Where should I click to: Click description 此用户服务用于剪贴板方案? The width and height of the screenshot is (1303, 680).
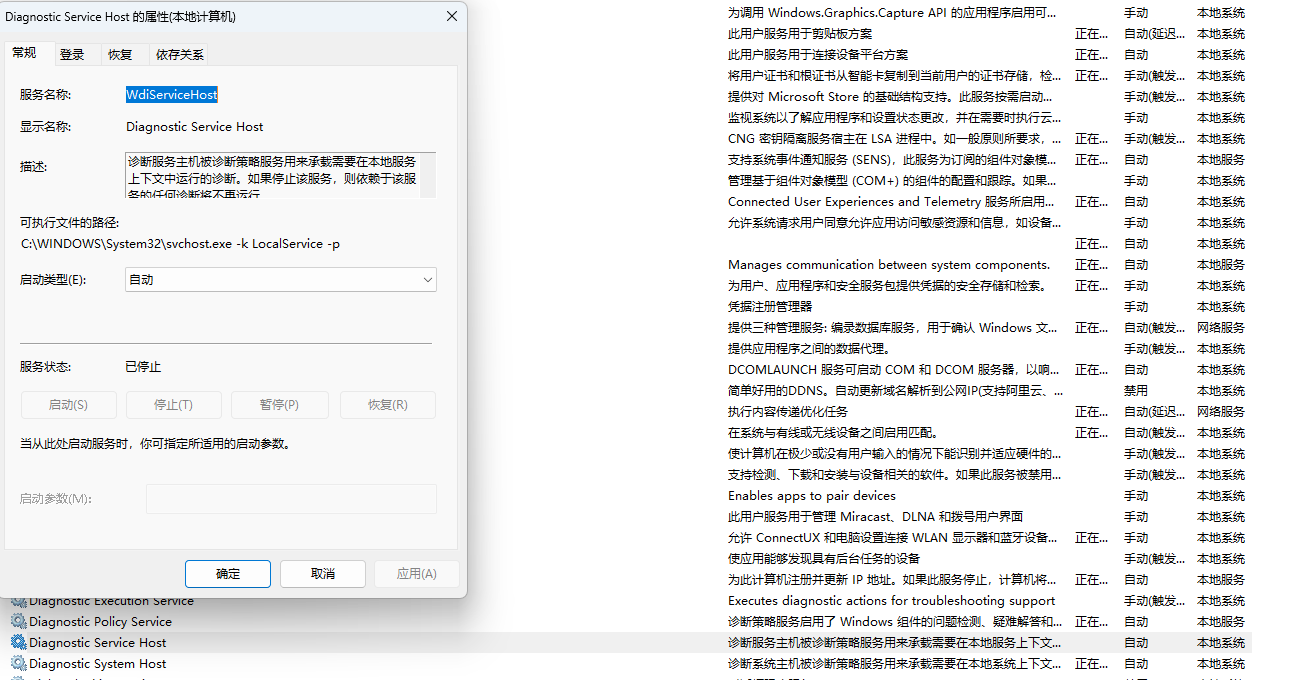[800, 34]
